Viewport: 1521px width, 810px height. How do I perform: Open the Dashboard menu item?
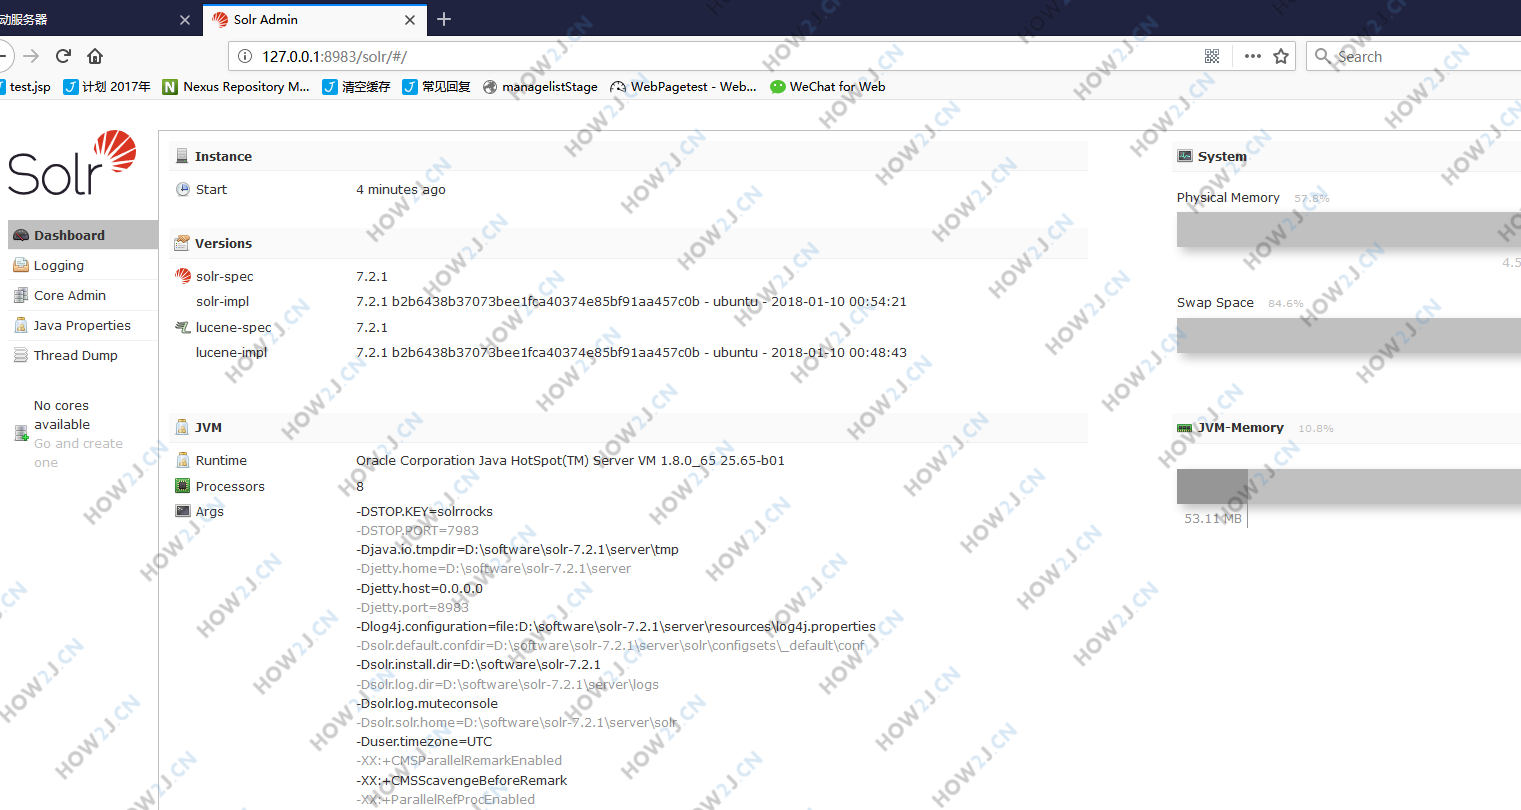coord(83,235)
